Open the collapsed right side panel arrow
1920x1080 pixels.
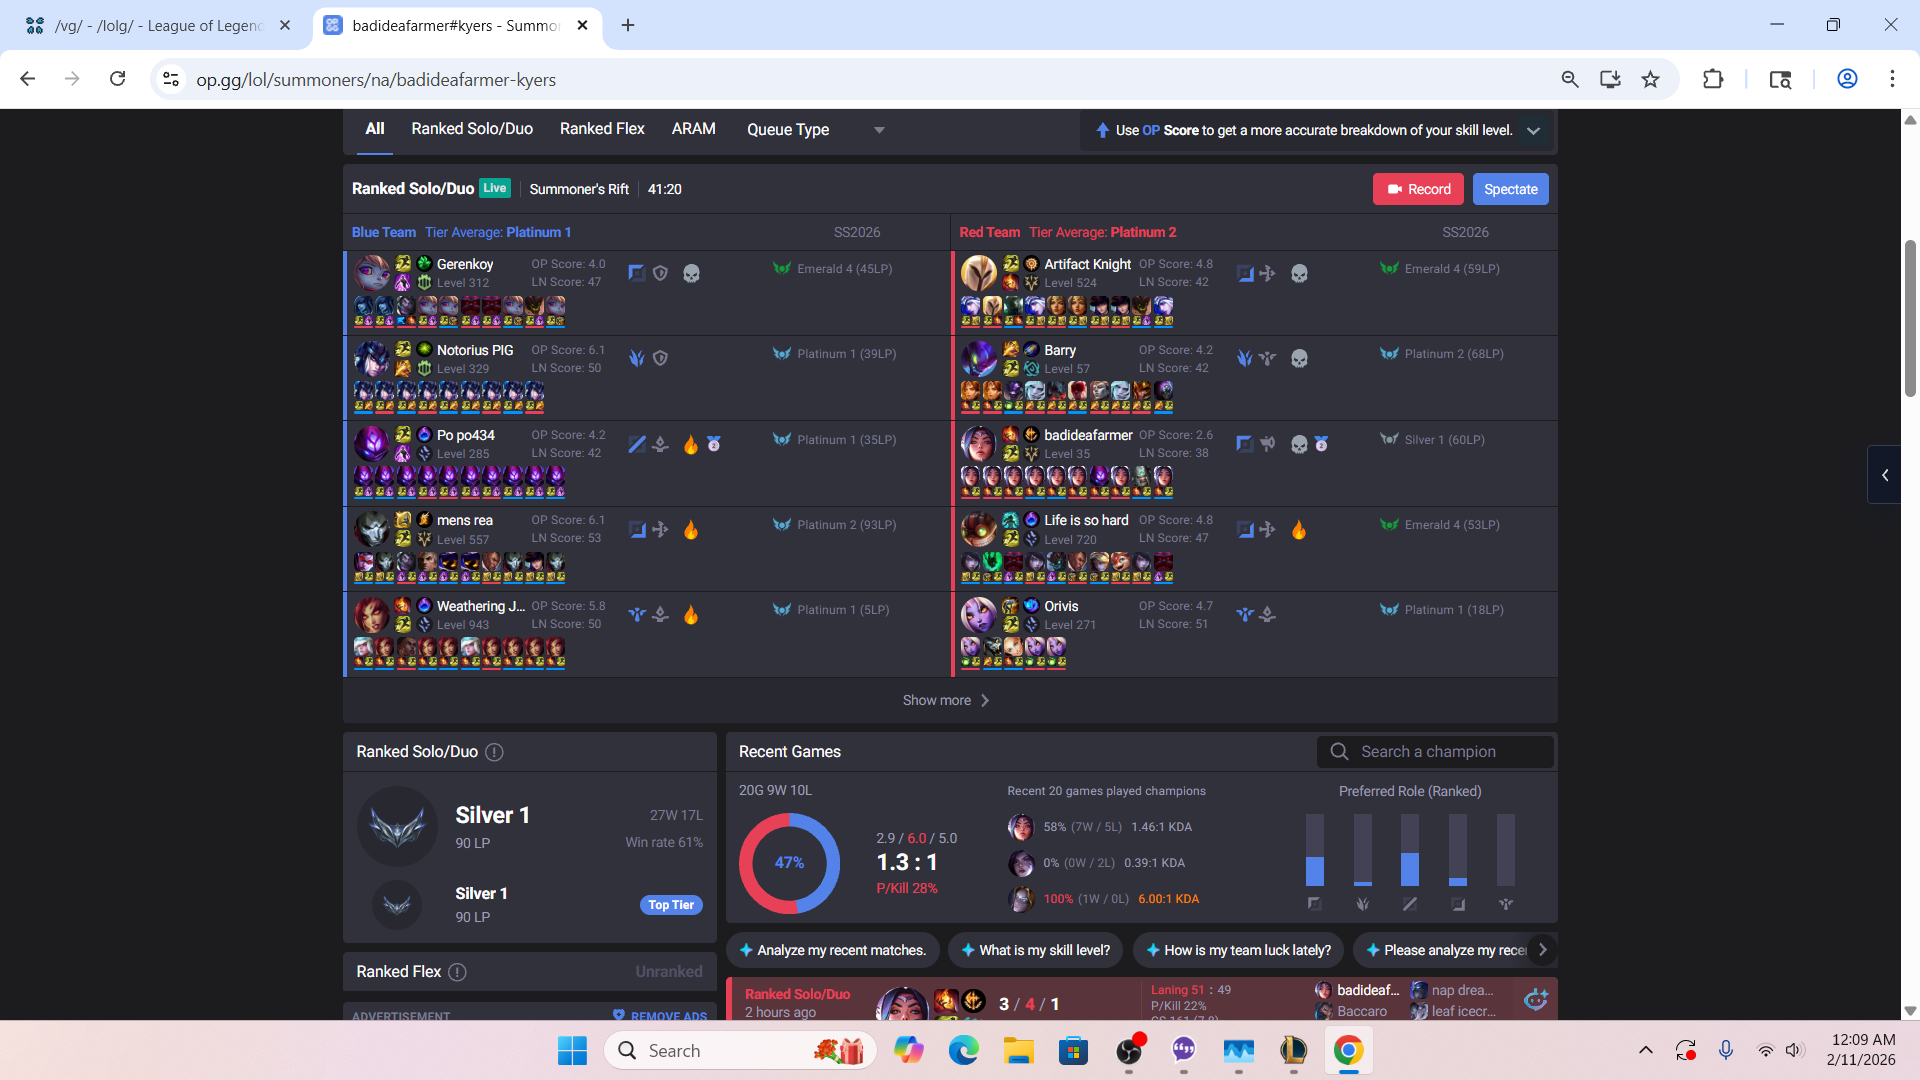pyautogui.click(x=1885, y=475)
